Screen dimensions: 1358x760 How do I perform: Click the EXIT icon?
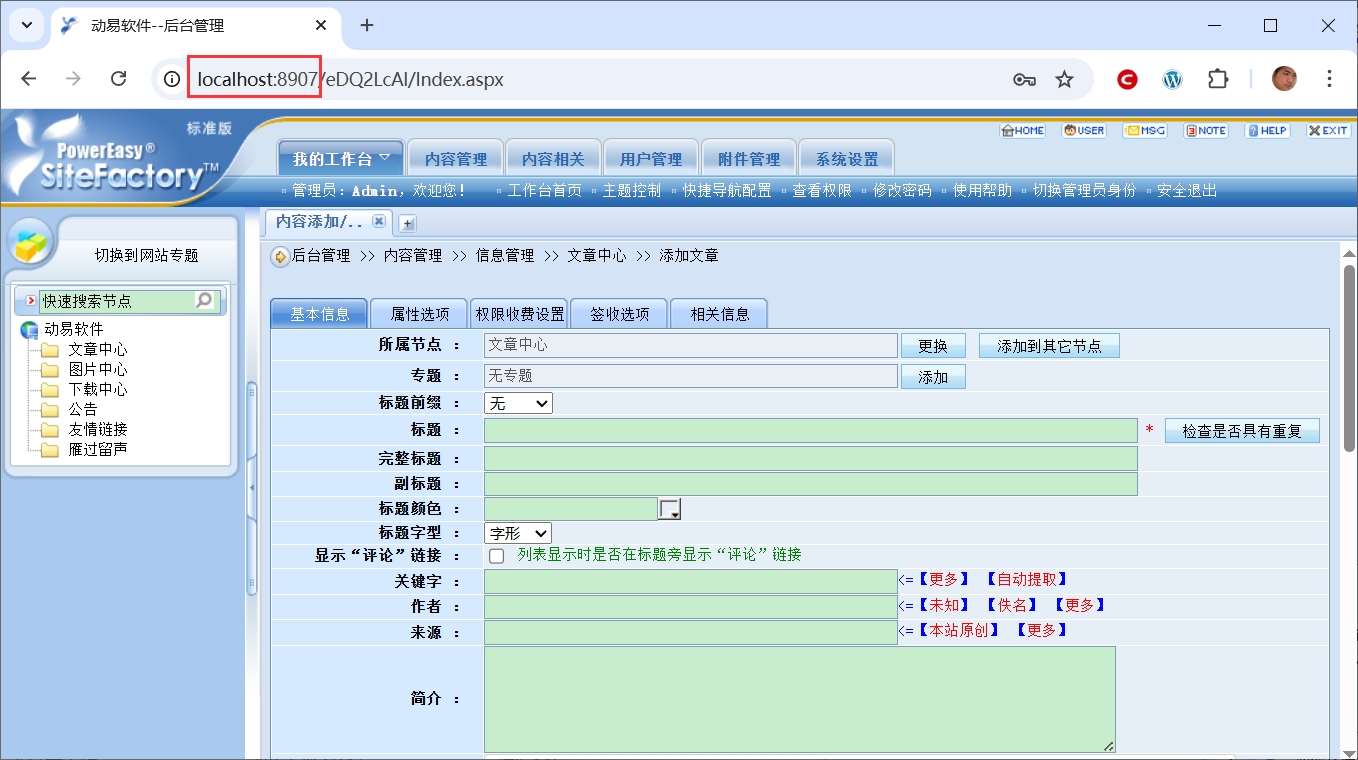[x=1328, y=131]
